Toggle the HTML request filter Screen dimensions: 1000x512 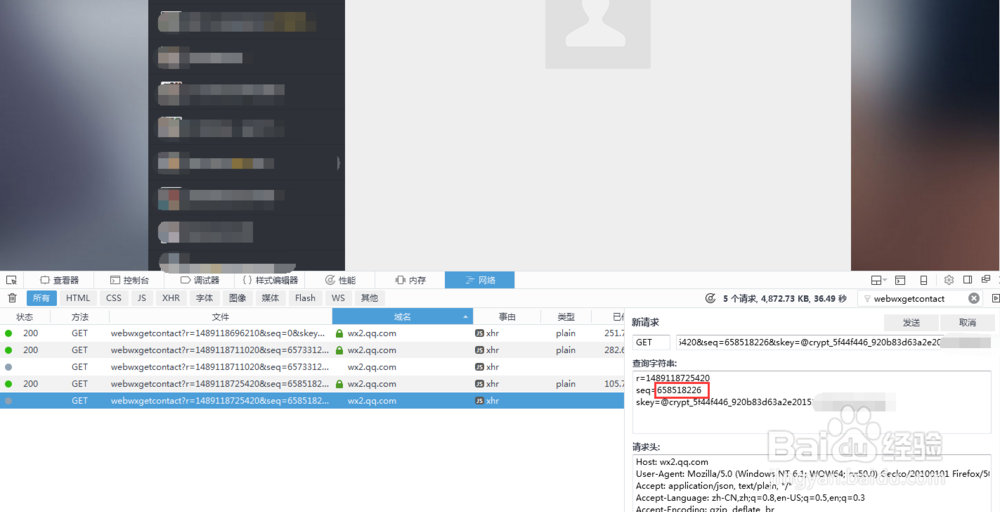pos(78,298)
